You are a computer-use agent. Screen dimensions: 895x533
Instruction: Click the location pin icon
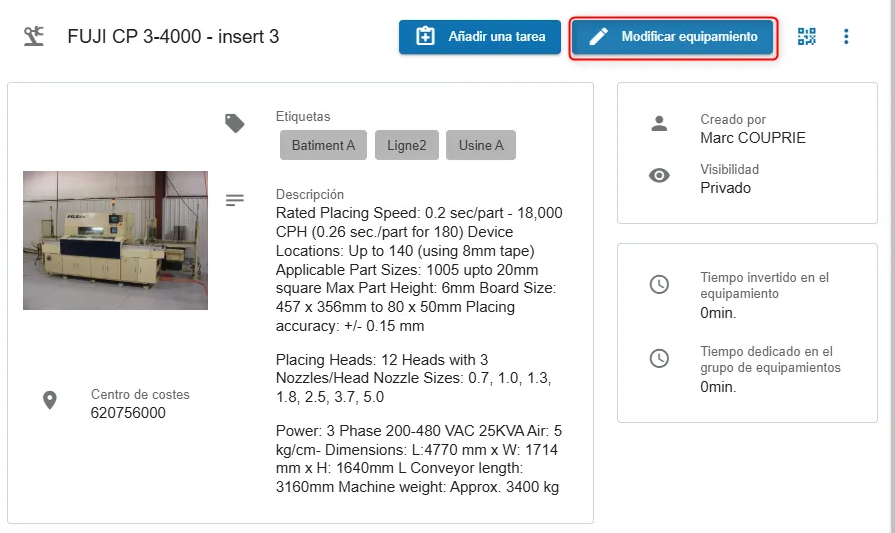coord(50,401)
